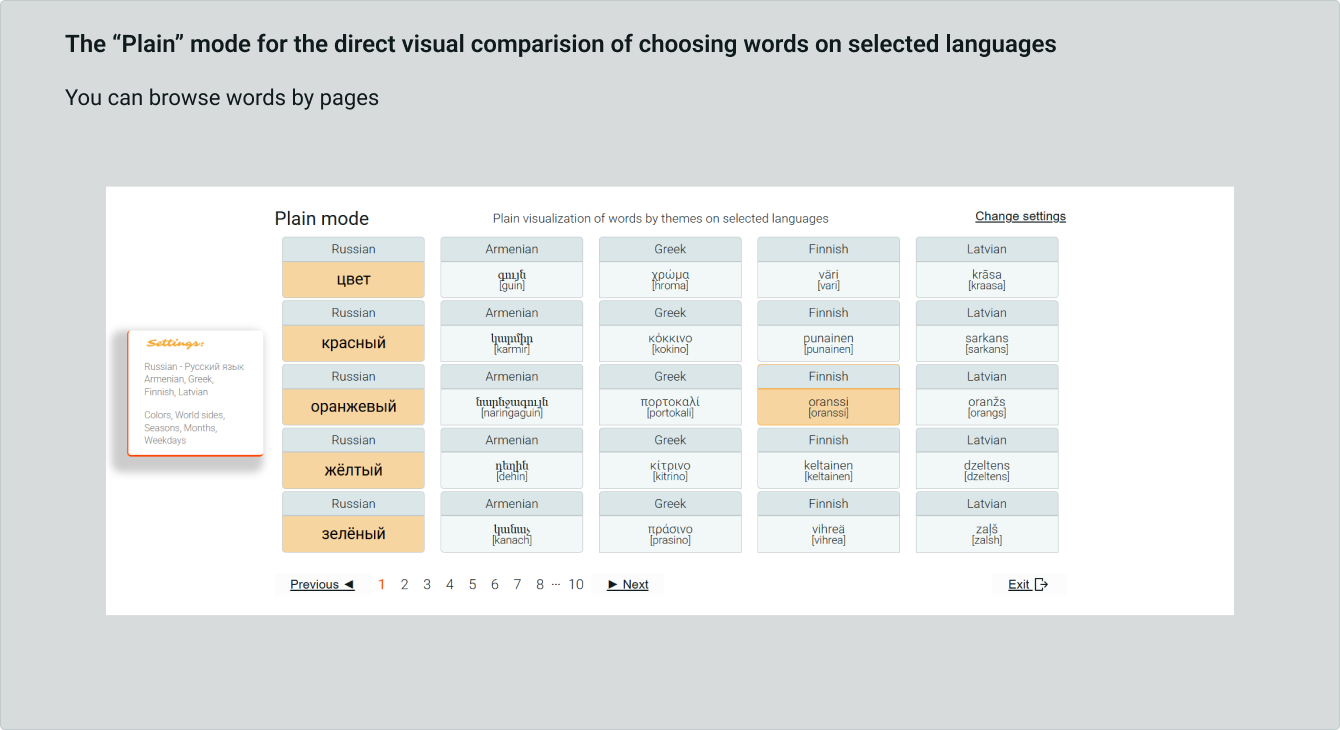Select the Russian word оранжевый

353,407
